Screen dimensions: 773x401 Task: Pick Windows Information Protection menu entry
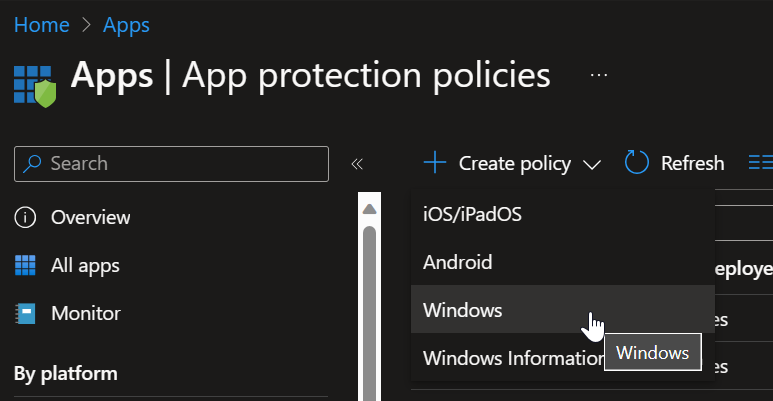point(510,357)
